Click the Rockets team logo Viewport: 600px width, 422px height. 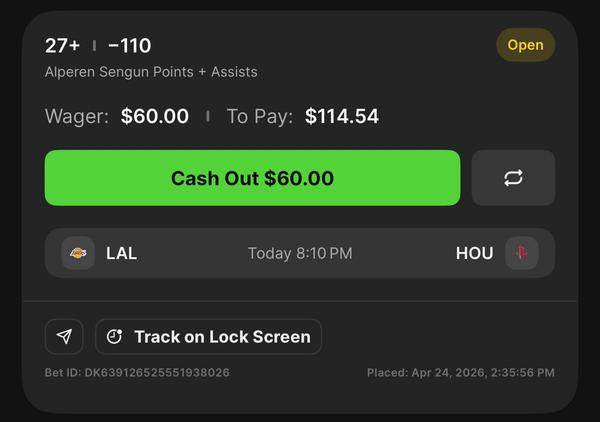point(521,253)
